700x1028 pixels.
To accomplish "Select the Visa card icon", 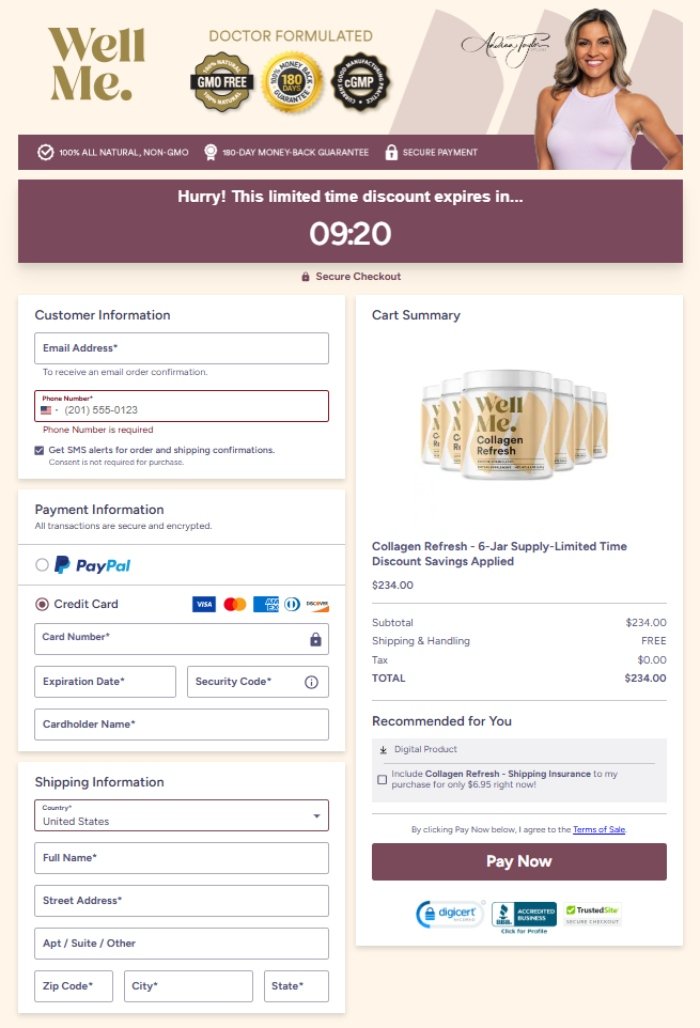I will click(204, 604).
